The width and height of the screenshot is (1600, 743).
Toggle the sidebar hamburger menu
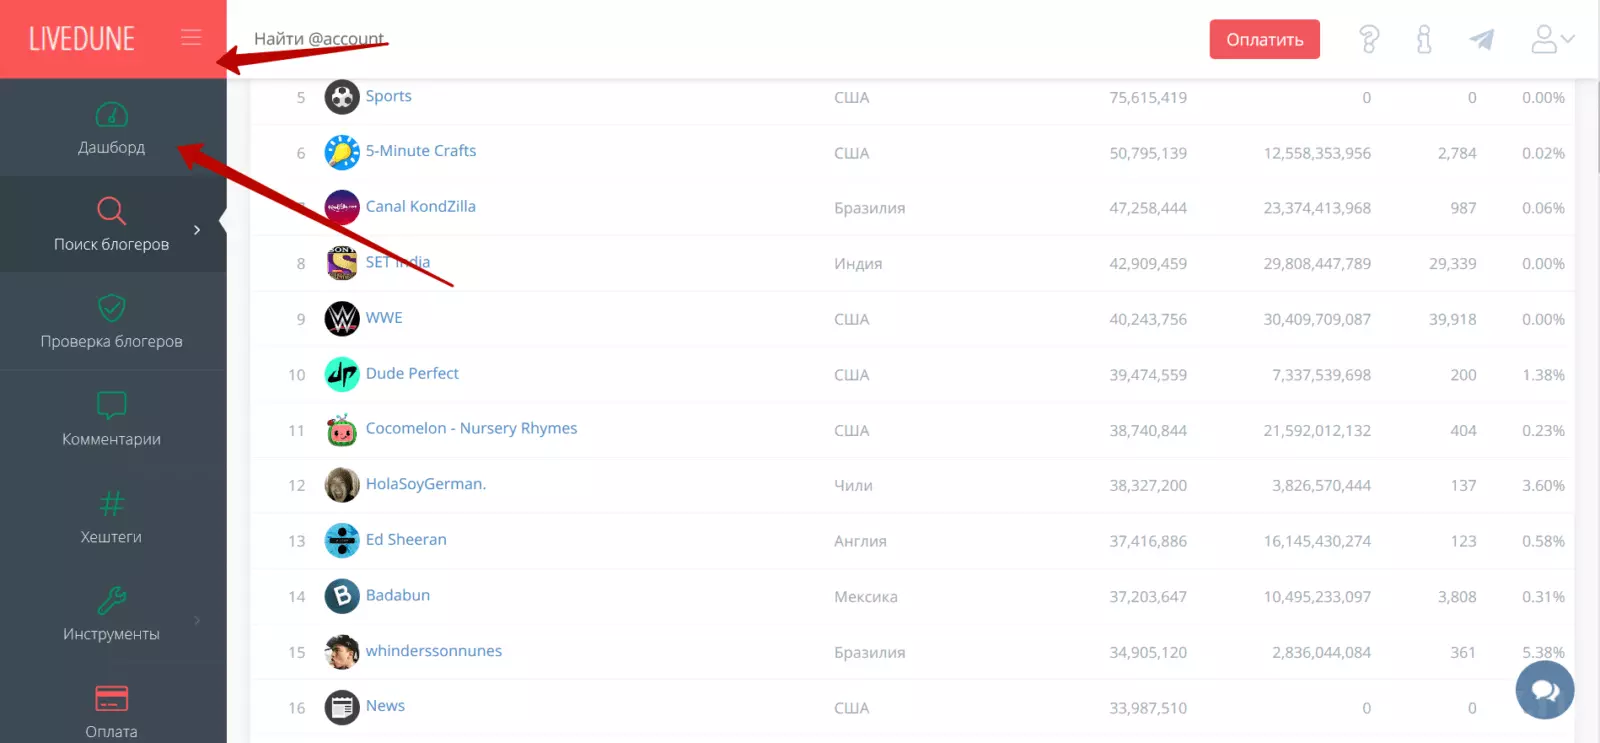[191, 38]
